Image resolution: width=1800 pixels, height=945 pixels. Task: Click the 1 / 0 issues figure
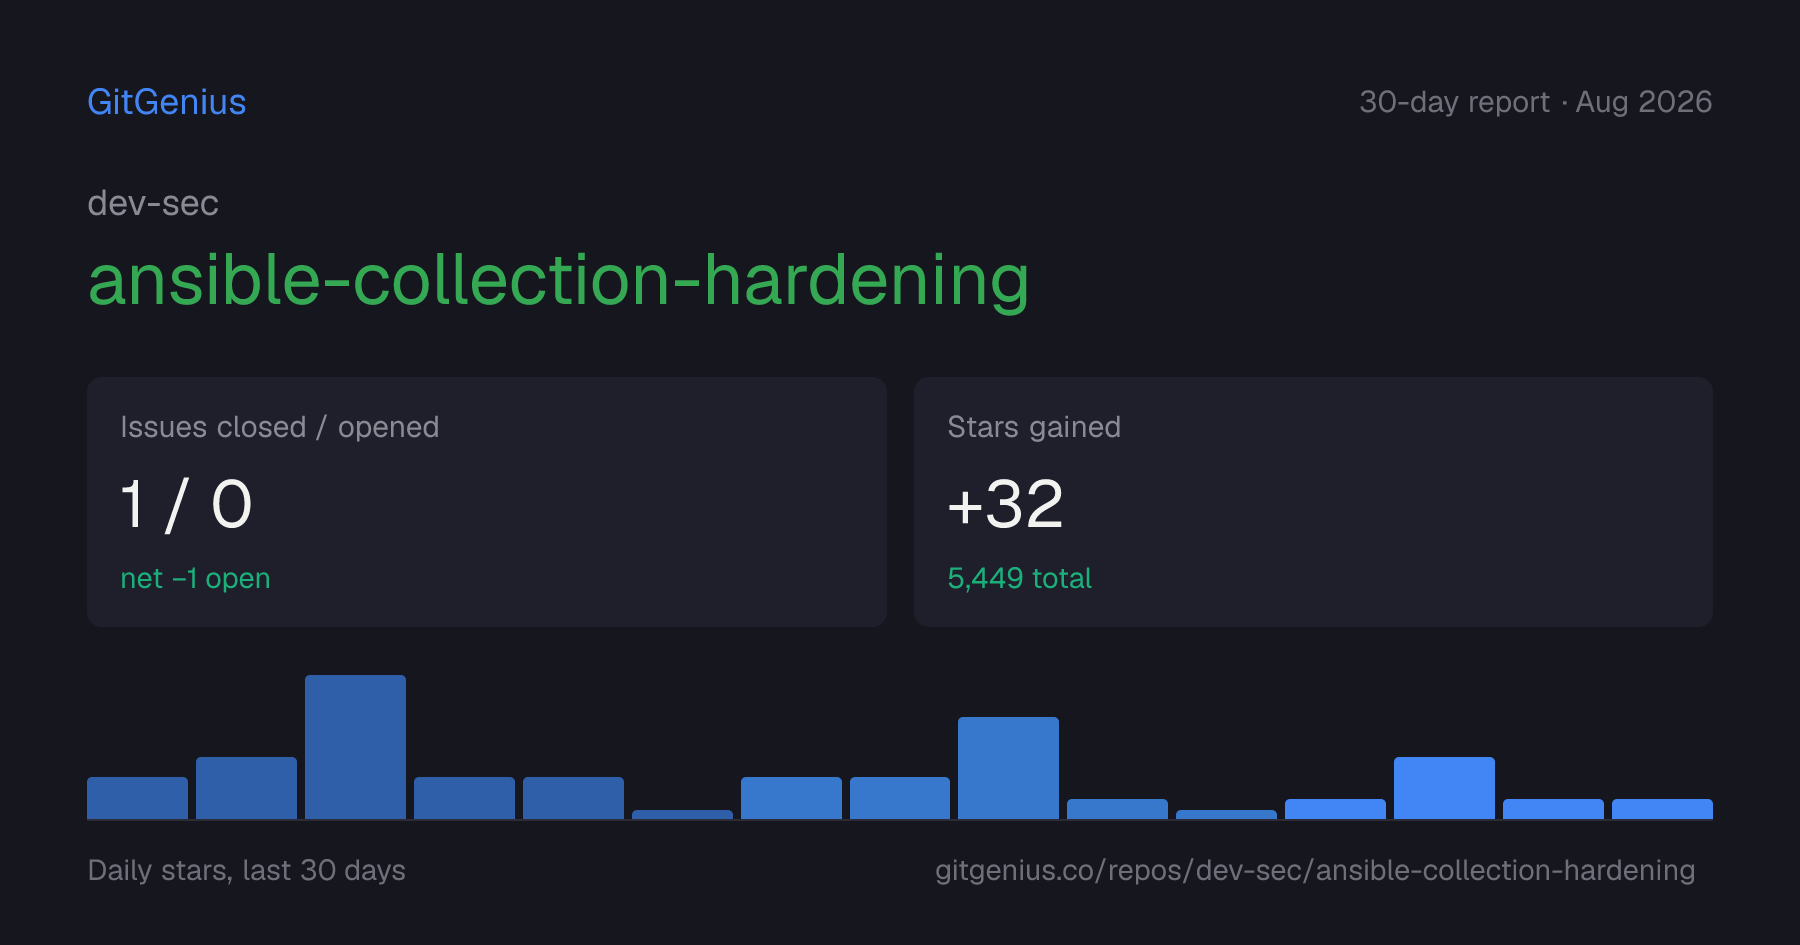186,504
